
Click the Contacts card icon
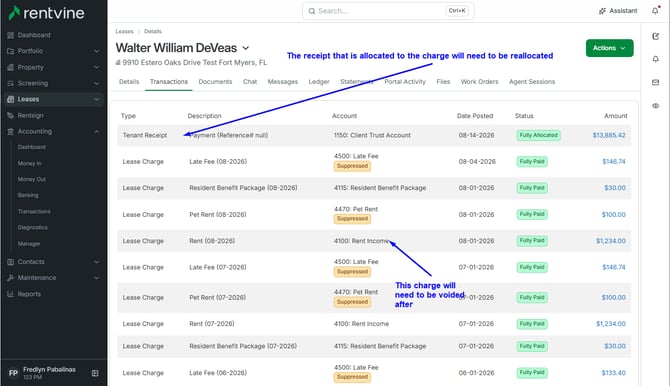pos(11,262)
